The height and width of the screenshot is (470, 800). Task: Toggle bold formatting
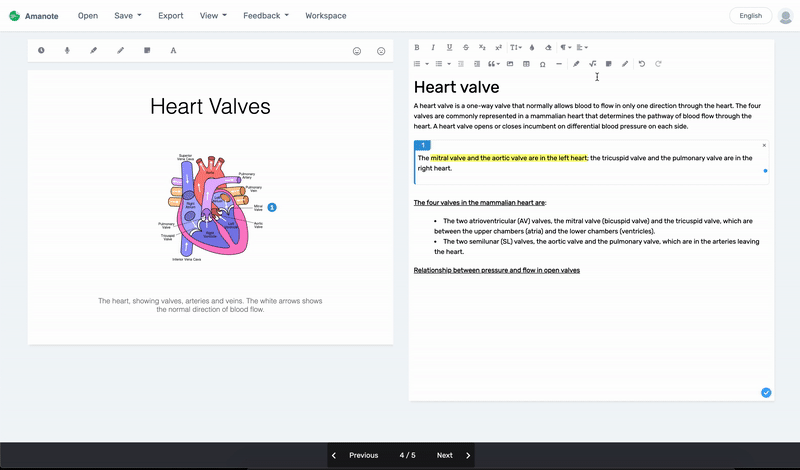pos(417,47)
